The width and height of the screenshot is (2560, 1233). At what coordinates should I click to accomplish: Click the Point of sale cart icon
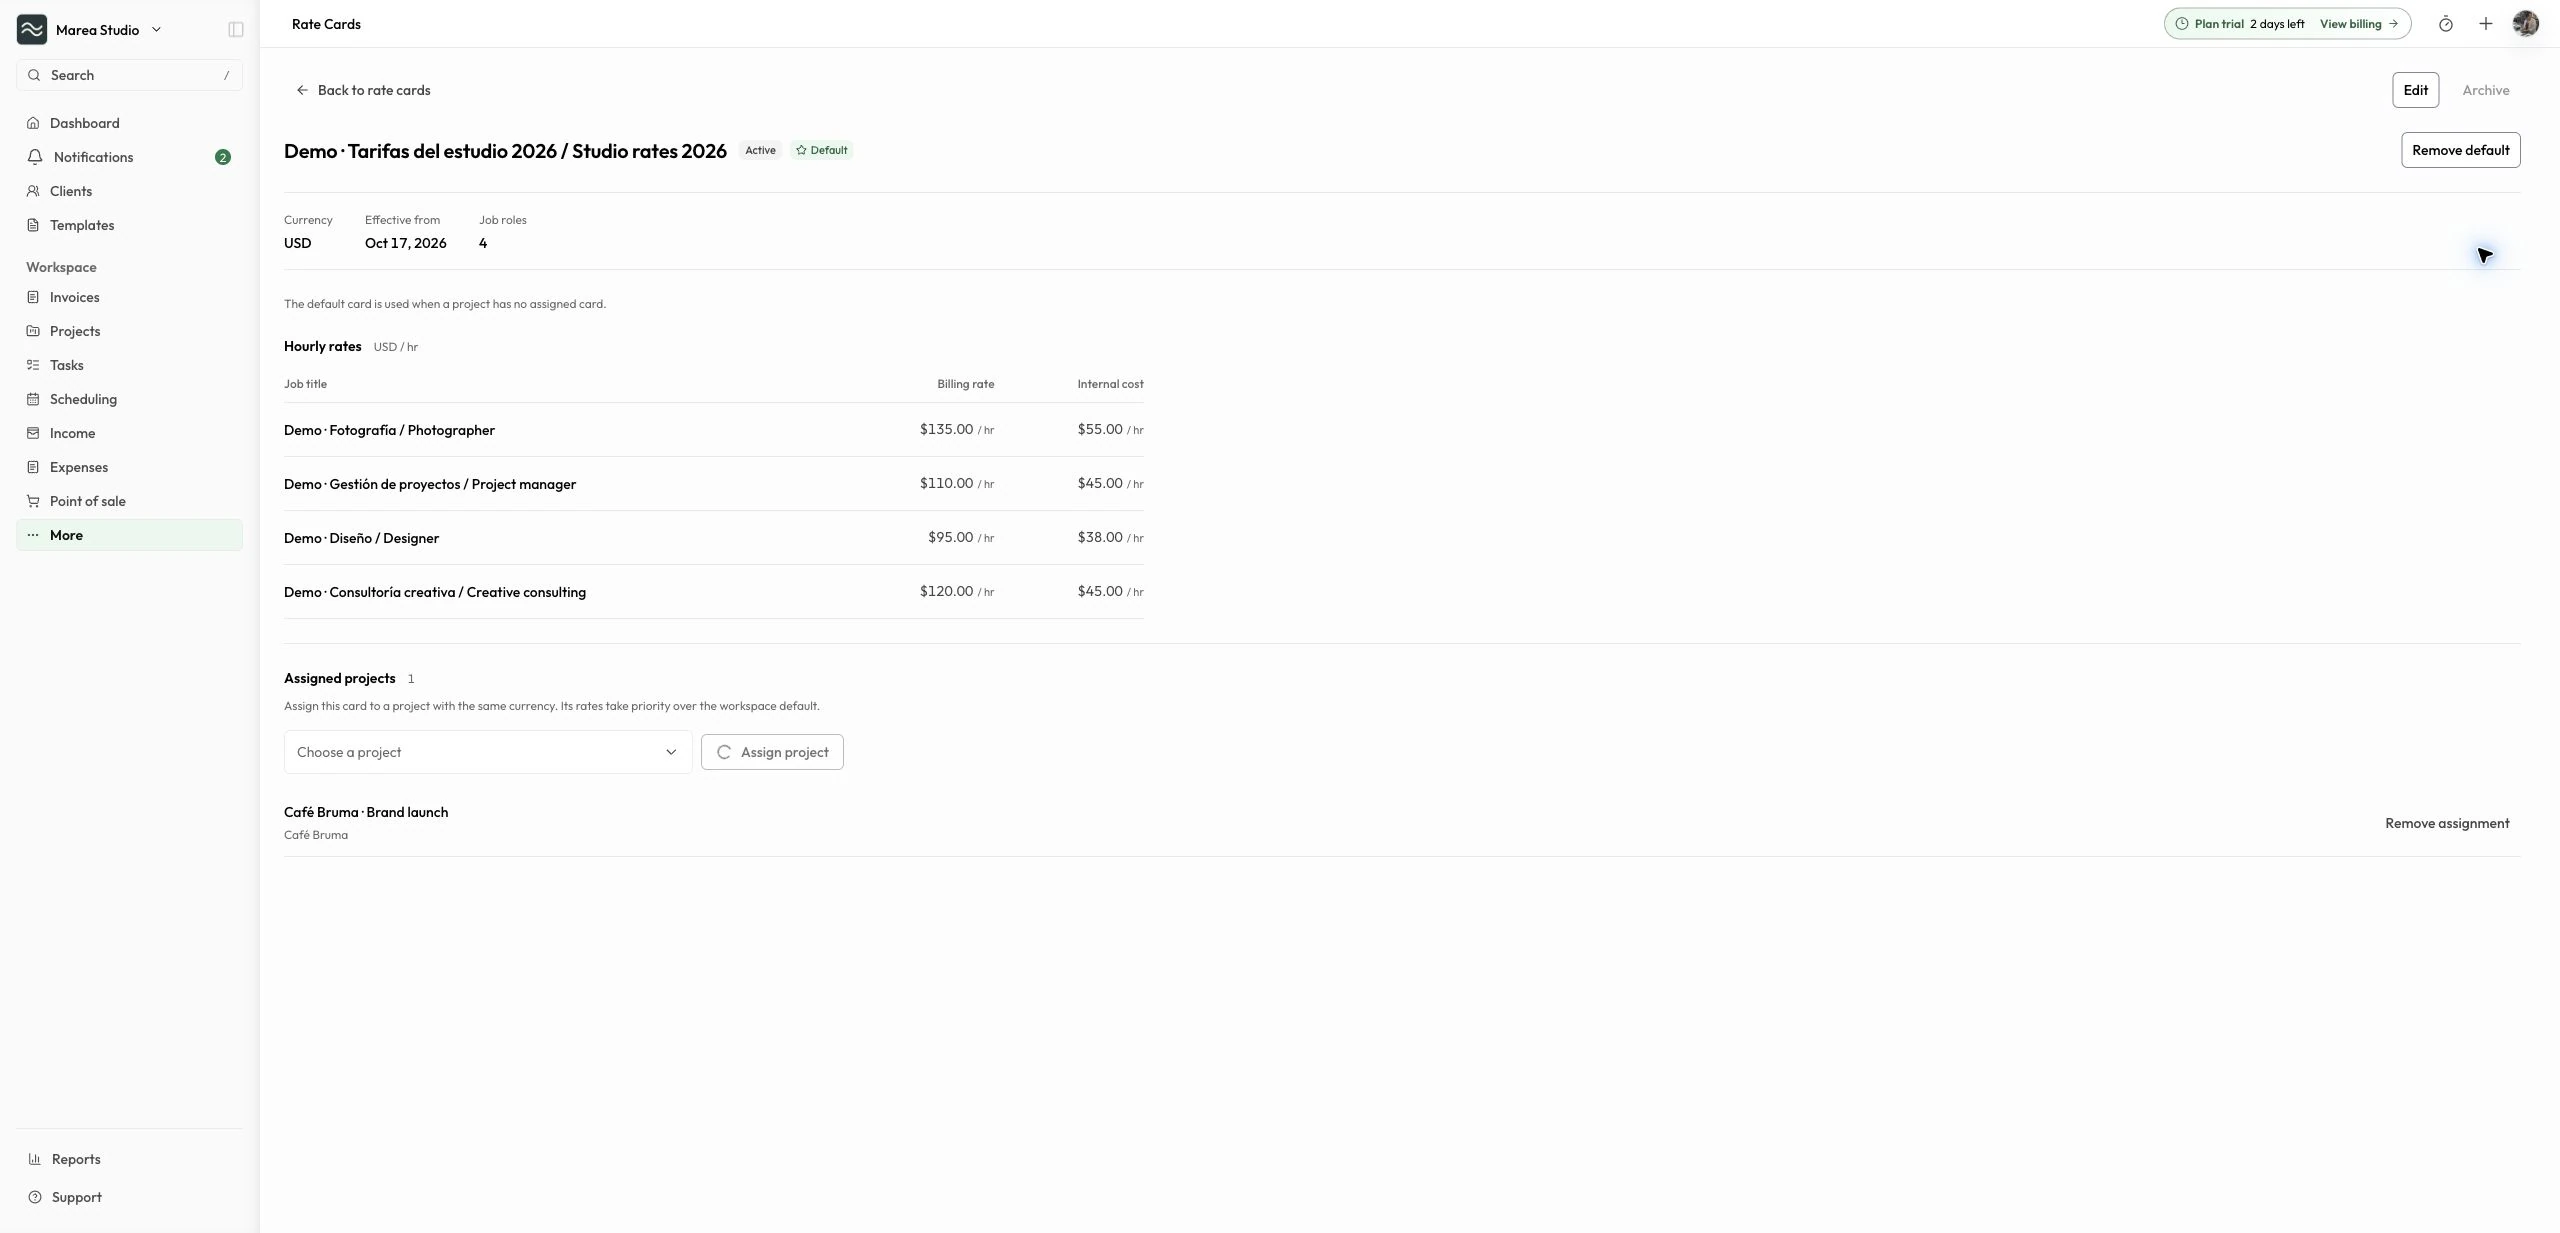point(33,501)
